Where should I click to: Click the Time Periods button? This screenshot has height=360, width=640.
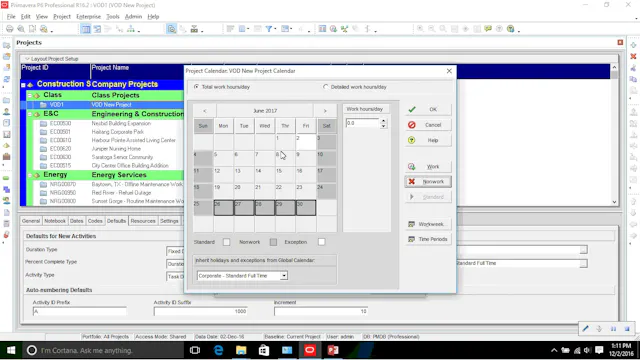[x=428, y=239]
